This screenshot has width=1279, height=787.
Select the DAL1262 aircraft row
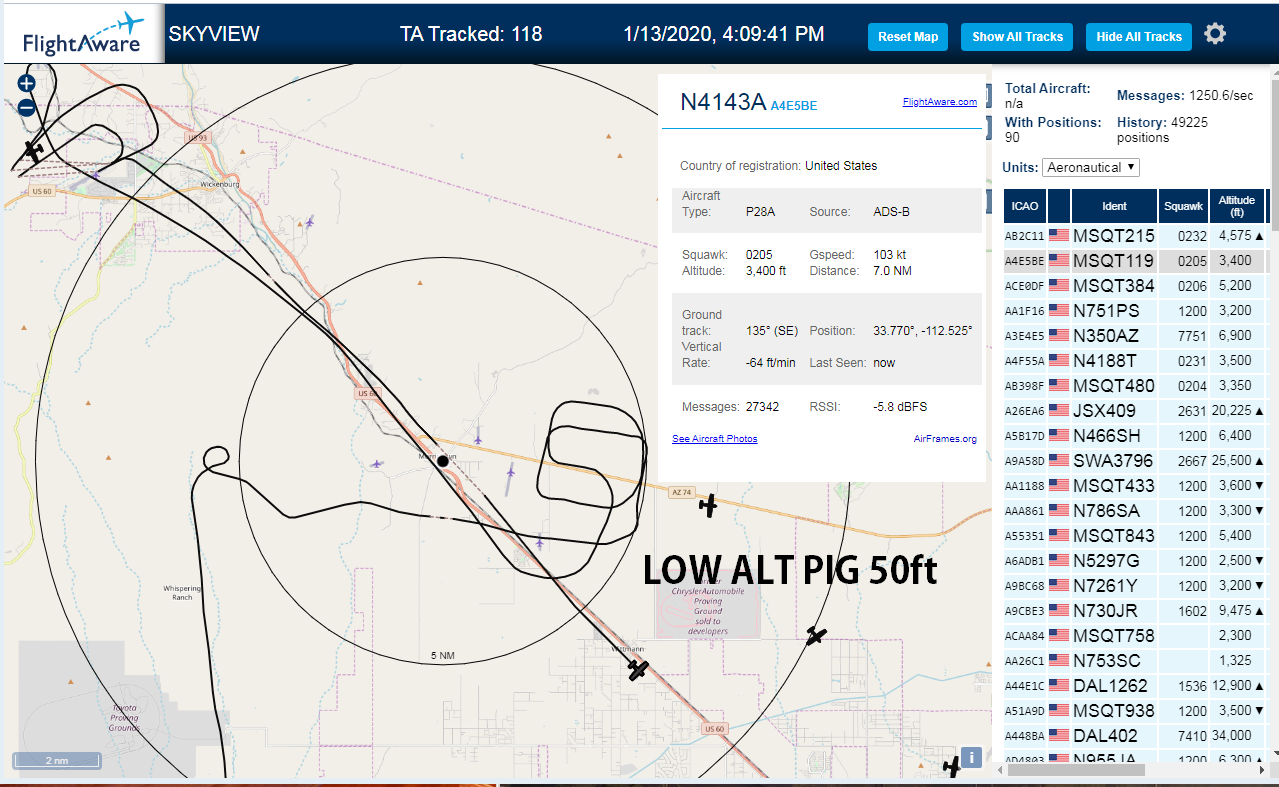(1136, 686)
